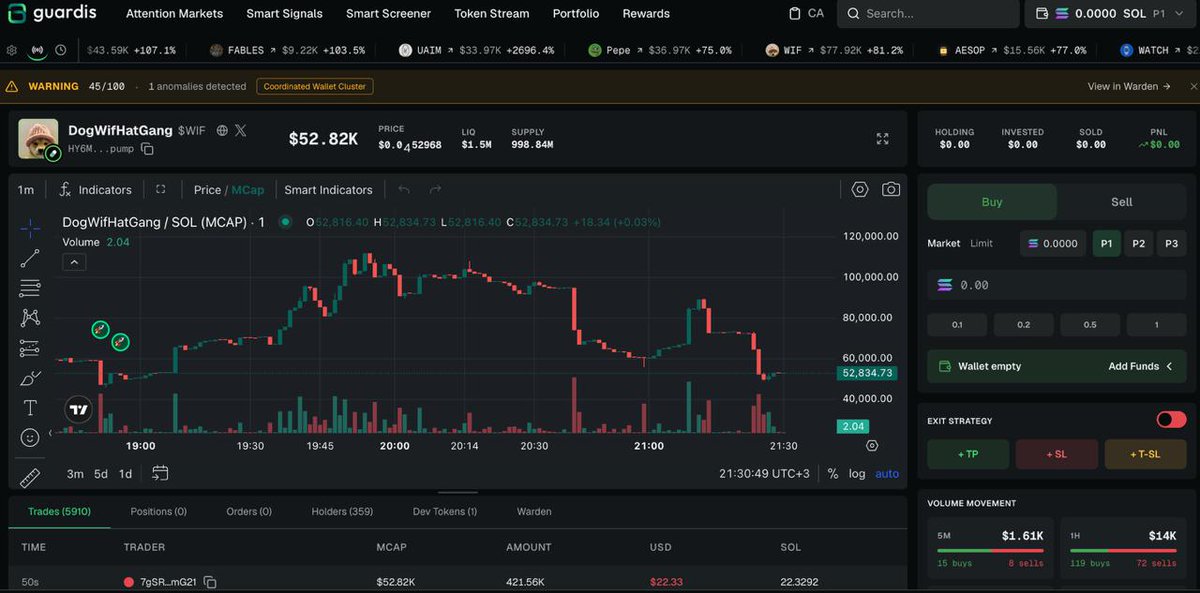
Task: Toggle the Exit Strategy switch
Action: pos(1171,419)
